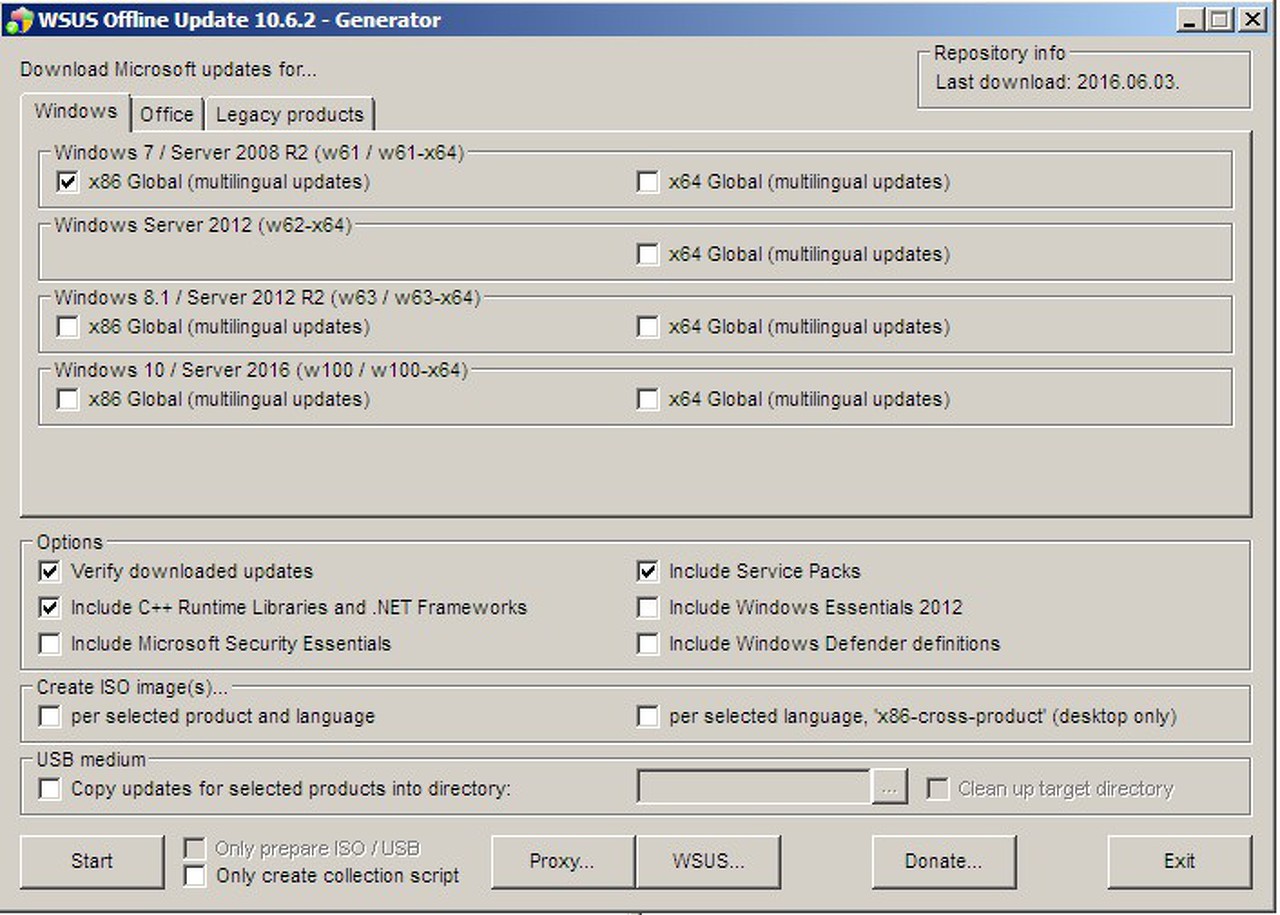
Task: Open the Proxy settings dialog
Action: click(562, 861)
